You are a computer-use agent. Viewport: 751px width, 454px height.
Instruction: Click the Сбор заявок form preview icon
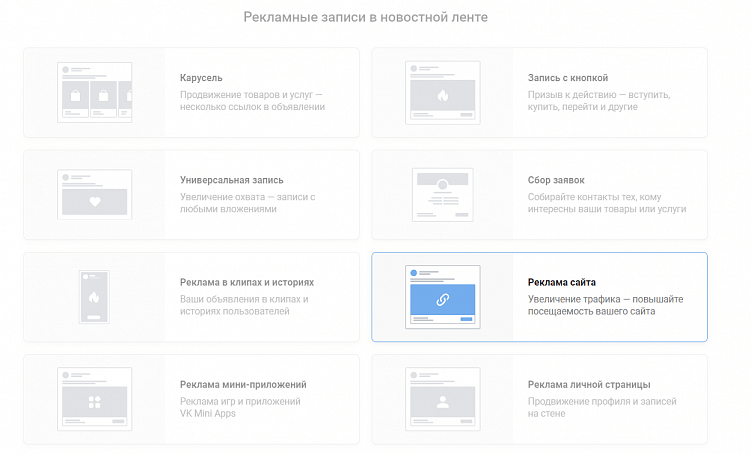443,194
